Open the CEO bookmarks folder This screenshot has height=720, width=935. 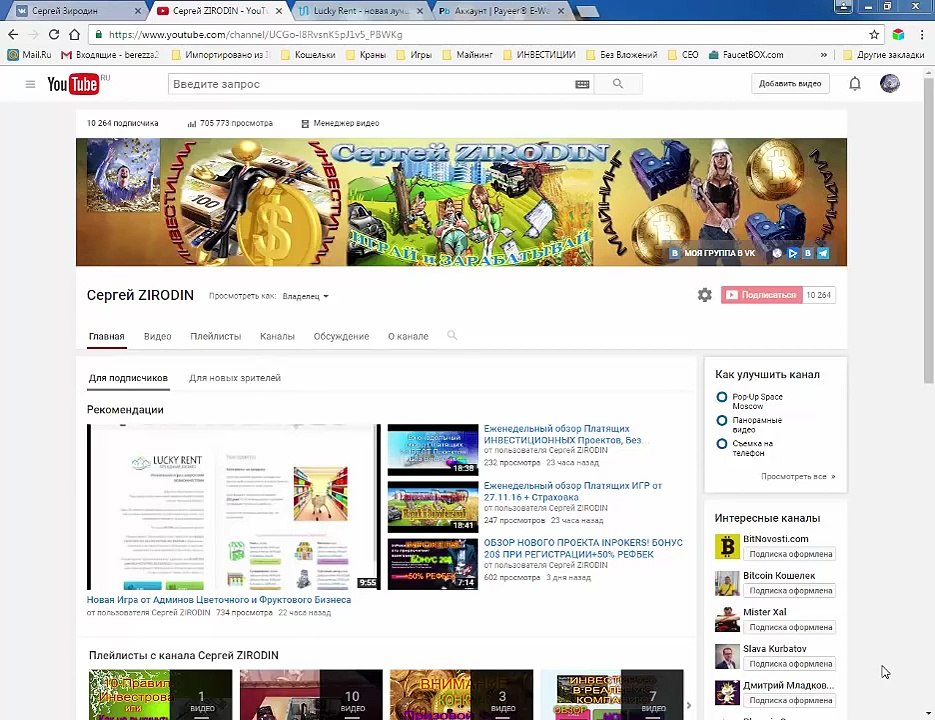[683, 55]
